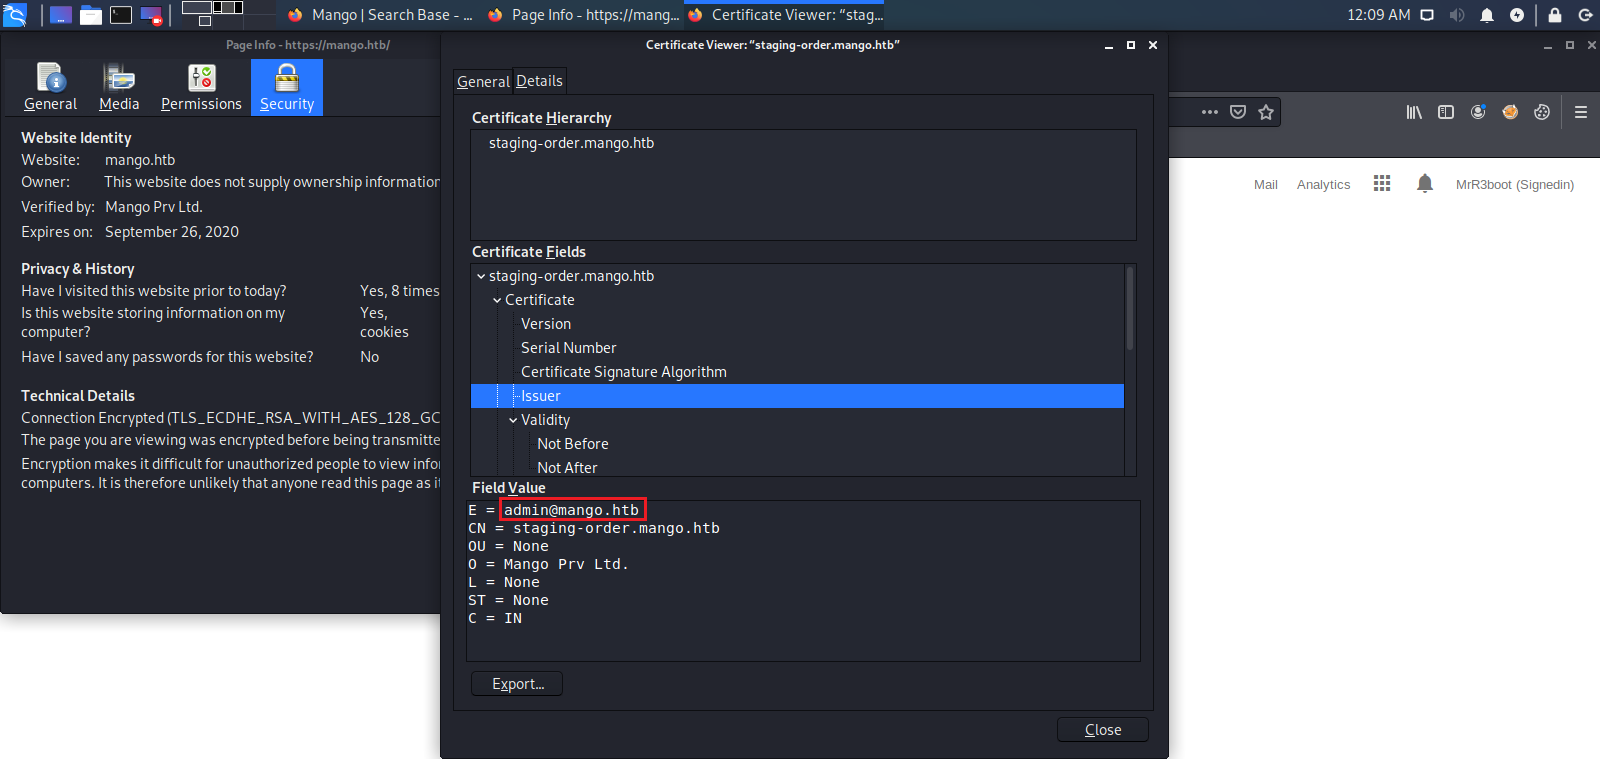This screenshot has height=759, width=1600.
Task: Click the CN = staging-order.mango.htb line
Action: click(594, 528)
